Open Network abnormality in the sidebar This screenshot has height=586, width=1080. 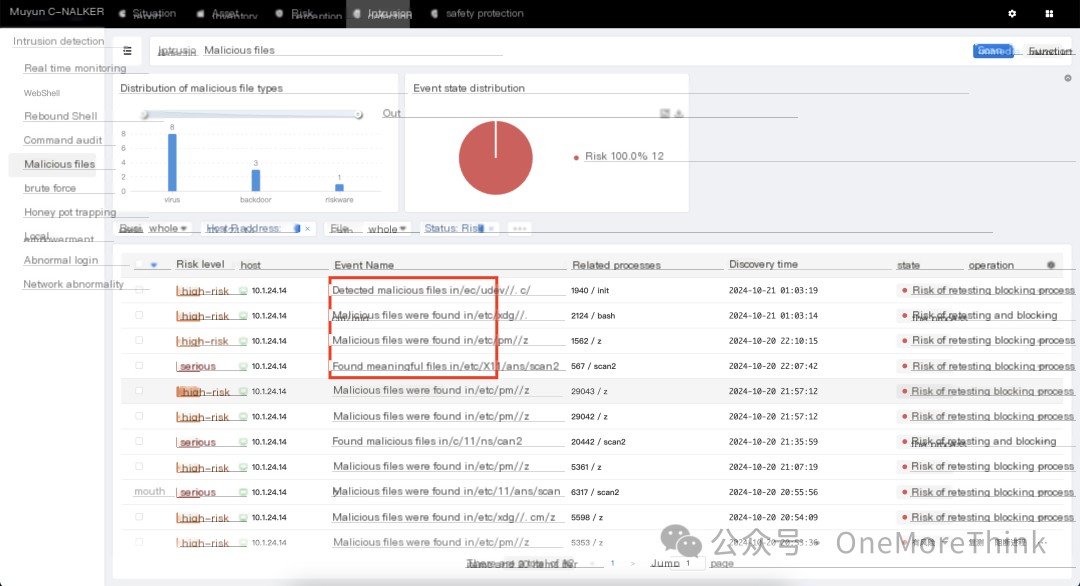pyautogui.click(x=74, y=284)
